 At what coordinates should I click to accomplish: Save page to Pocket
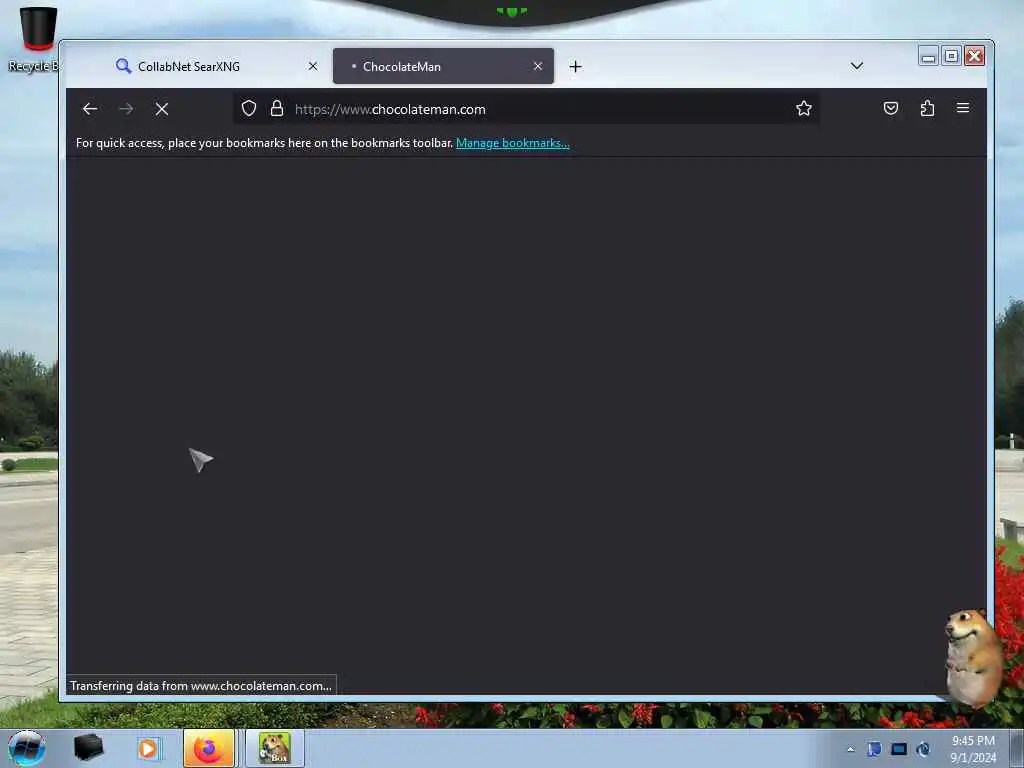coord(891,108)
